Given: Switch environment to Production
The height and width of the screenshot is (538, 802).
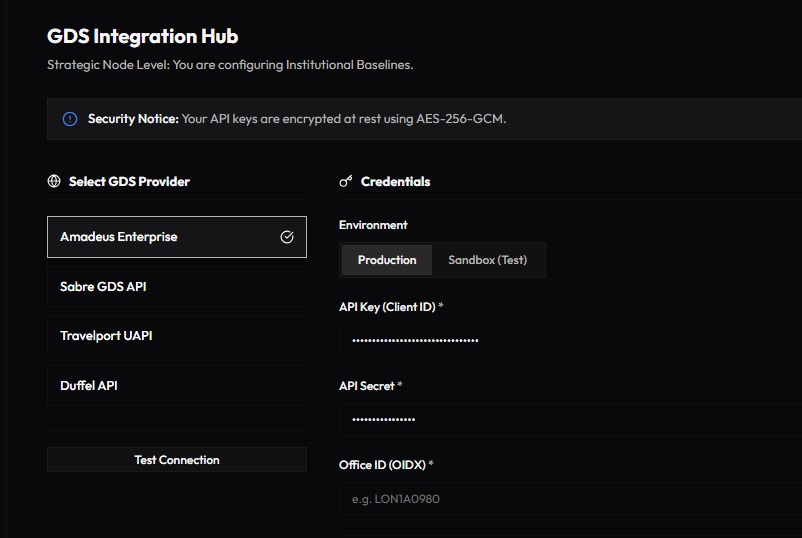Looking at the screenshot, I should (x=387, y=260).
